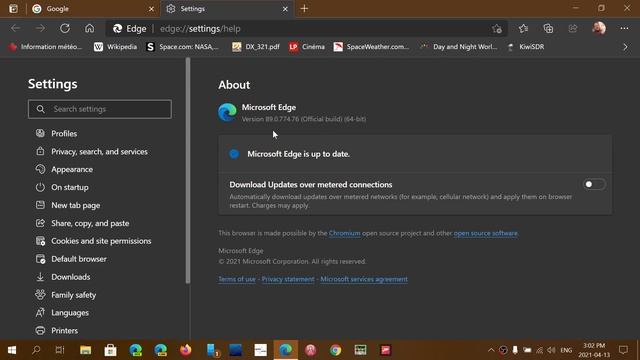
Task: Go back with the browser back arrow
Action: tap(16, 28)
